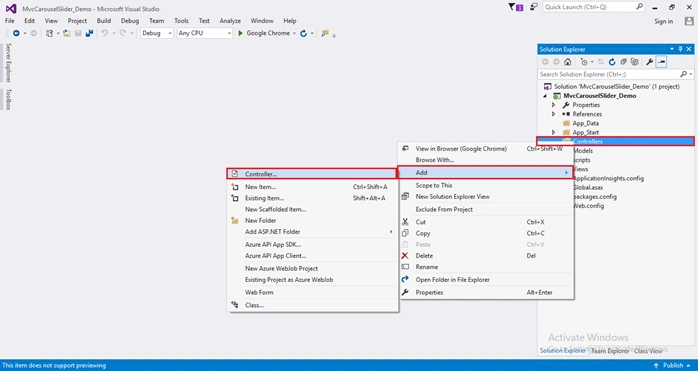The image size is (698, 371).
Task: Pin the Solution Explorer panel with auto-hide icon
Action: 680,49
